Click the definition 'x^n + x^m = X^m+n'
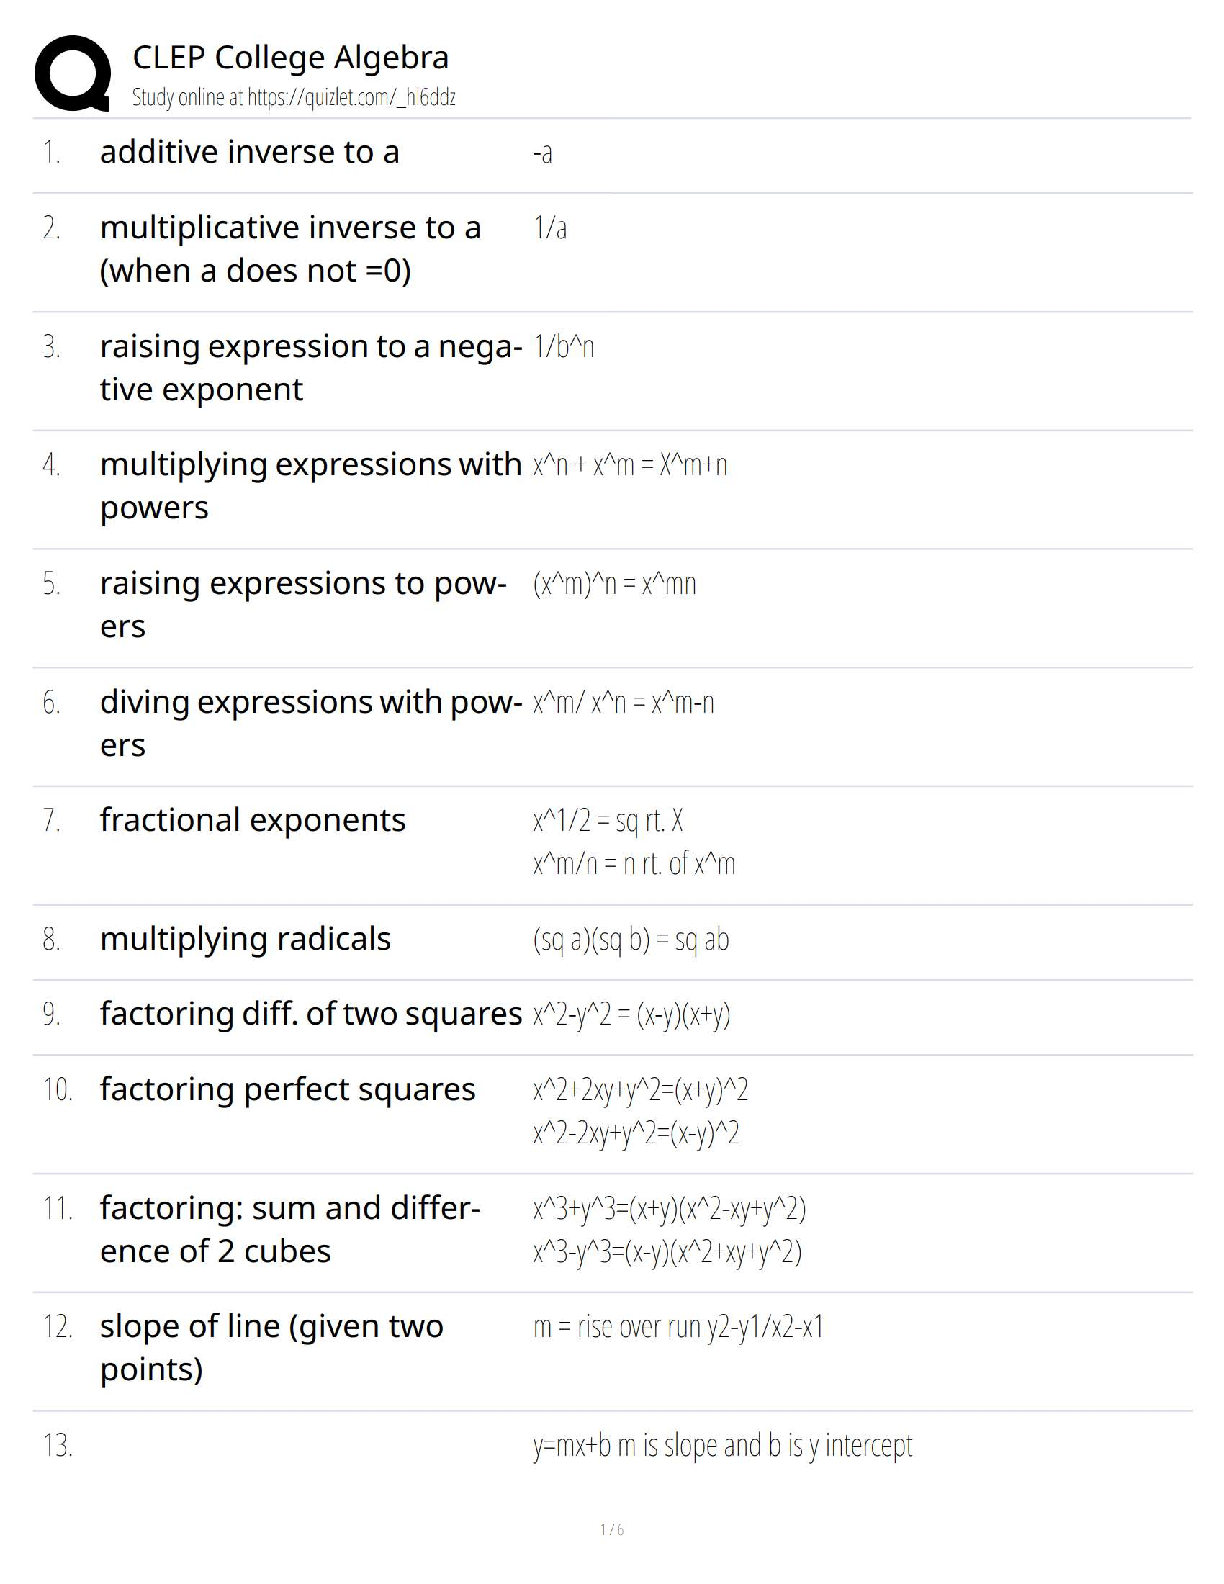This screenshot has width=1224, height=1584. pos(630,465)
